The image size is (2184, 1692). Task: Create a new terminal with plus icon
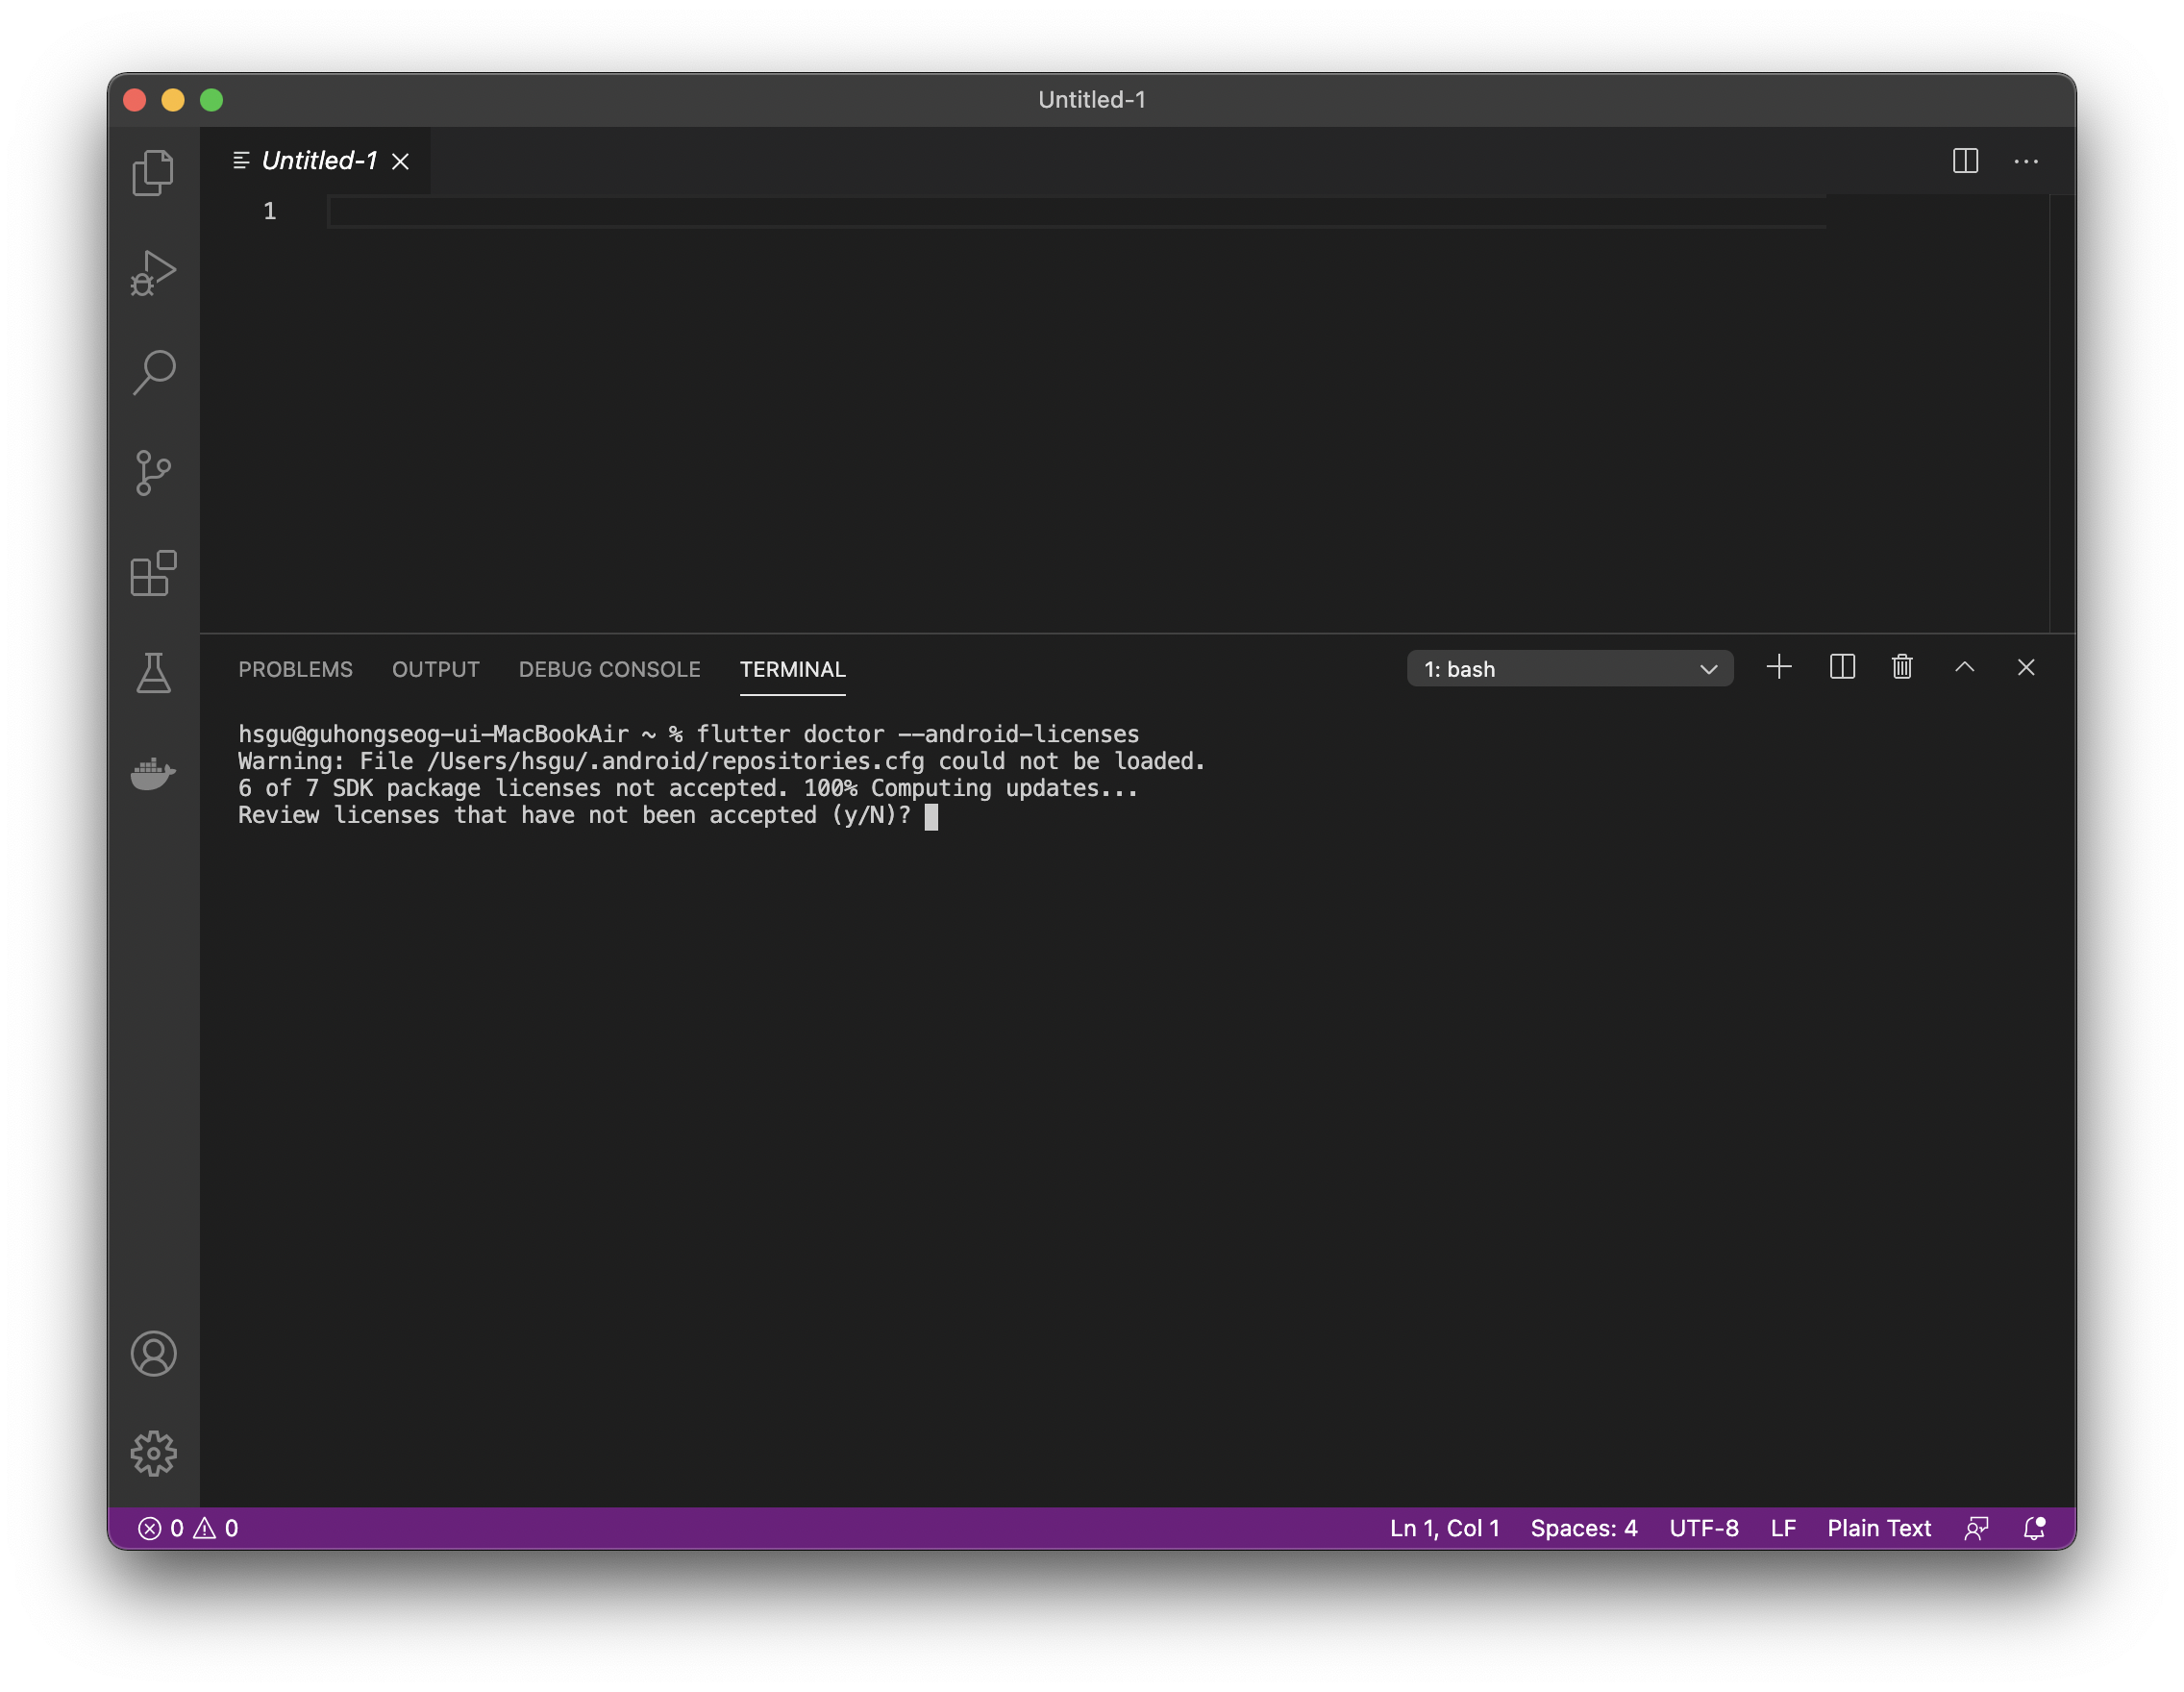[x=1778, y=667]
